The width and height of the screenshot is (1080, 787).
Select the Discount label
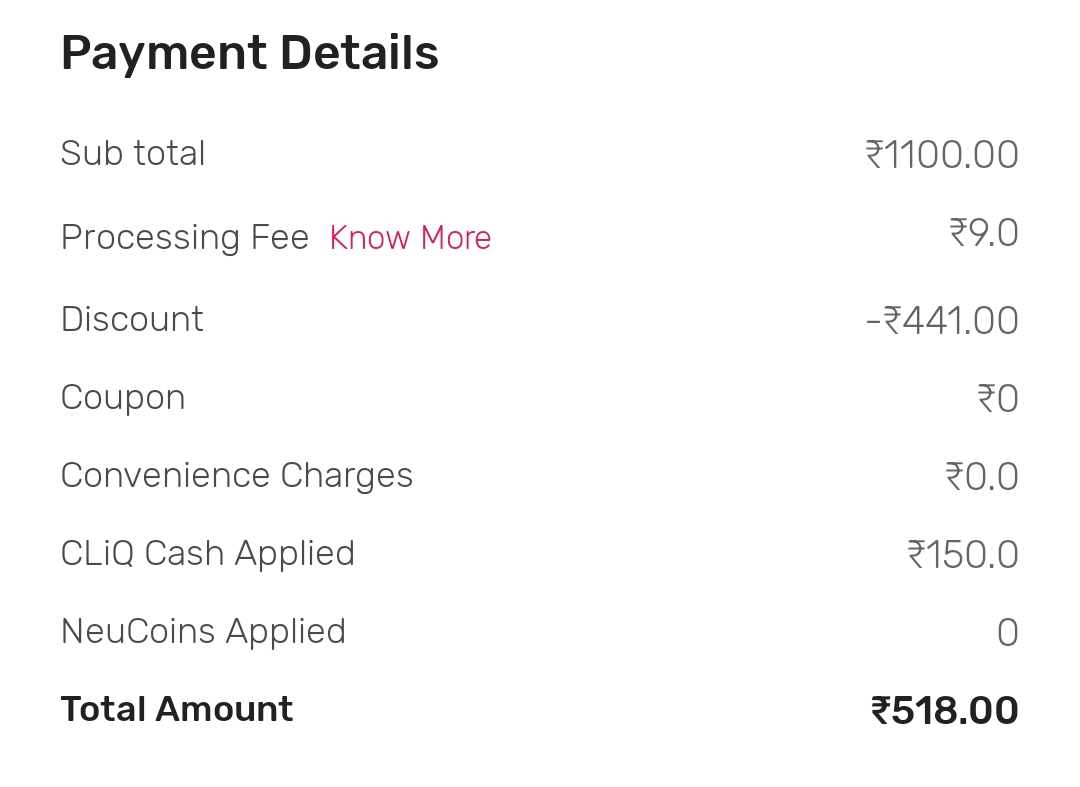coord(132,320)
